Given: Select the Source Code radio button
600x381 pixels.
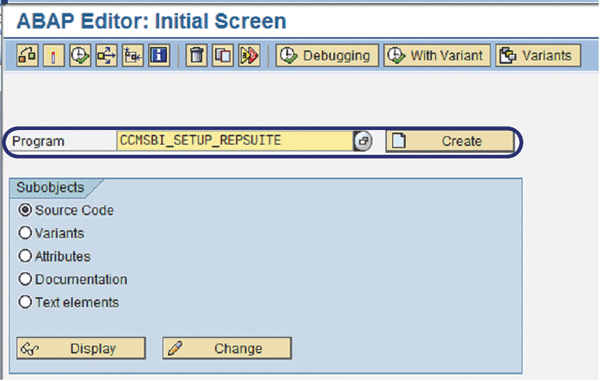Looking at the screenshot, I should pos(25,210).
